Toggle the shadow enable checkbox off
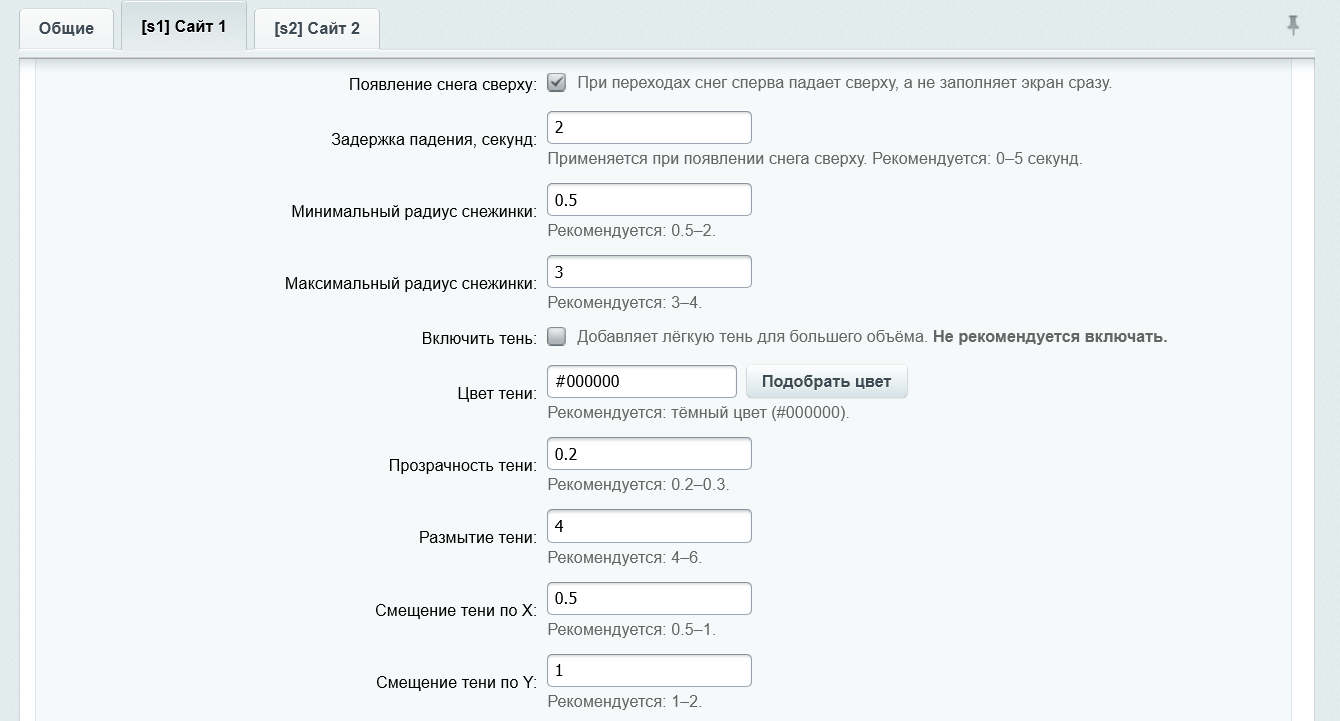Screen dimensions: 1340x721 click(x=555, y=338)
